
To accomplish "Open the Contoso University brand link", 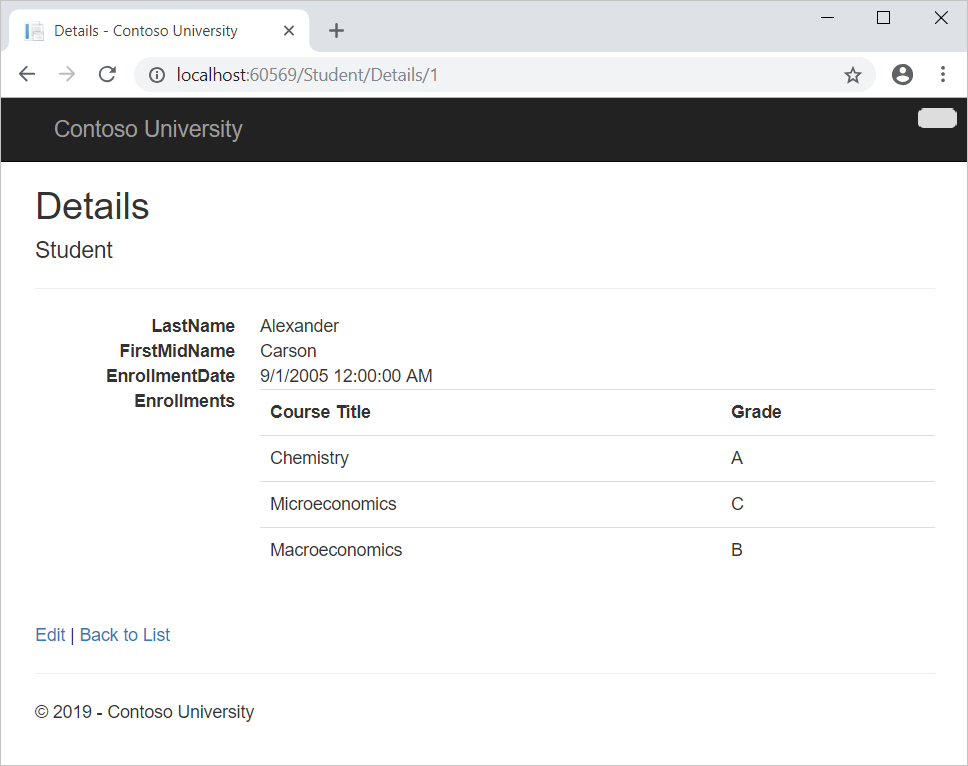I will (x=148, y=129).
